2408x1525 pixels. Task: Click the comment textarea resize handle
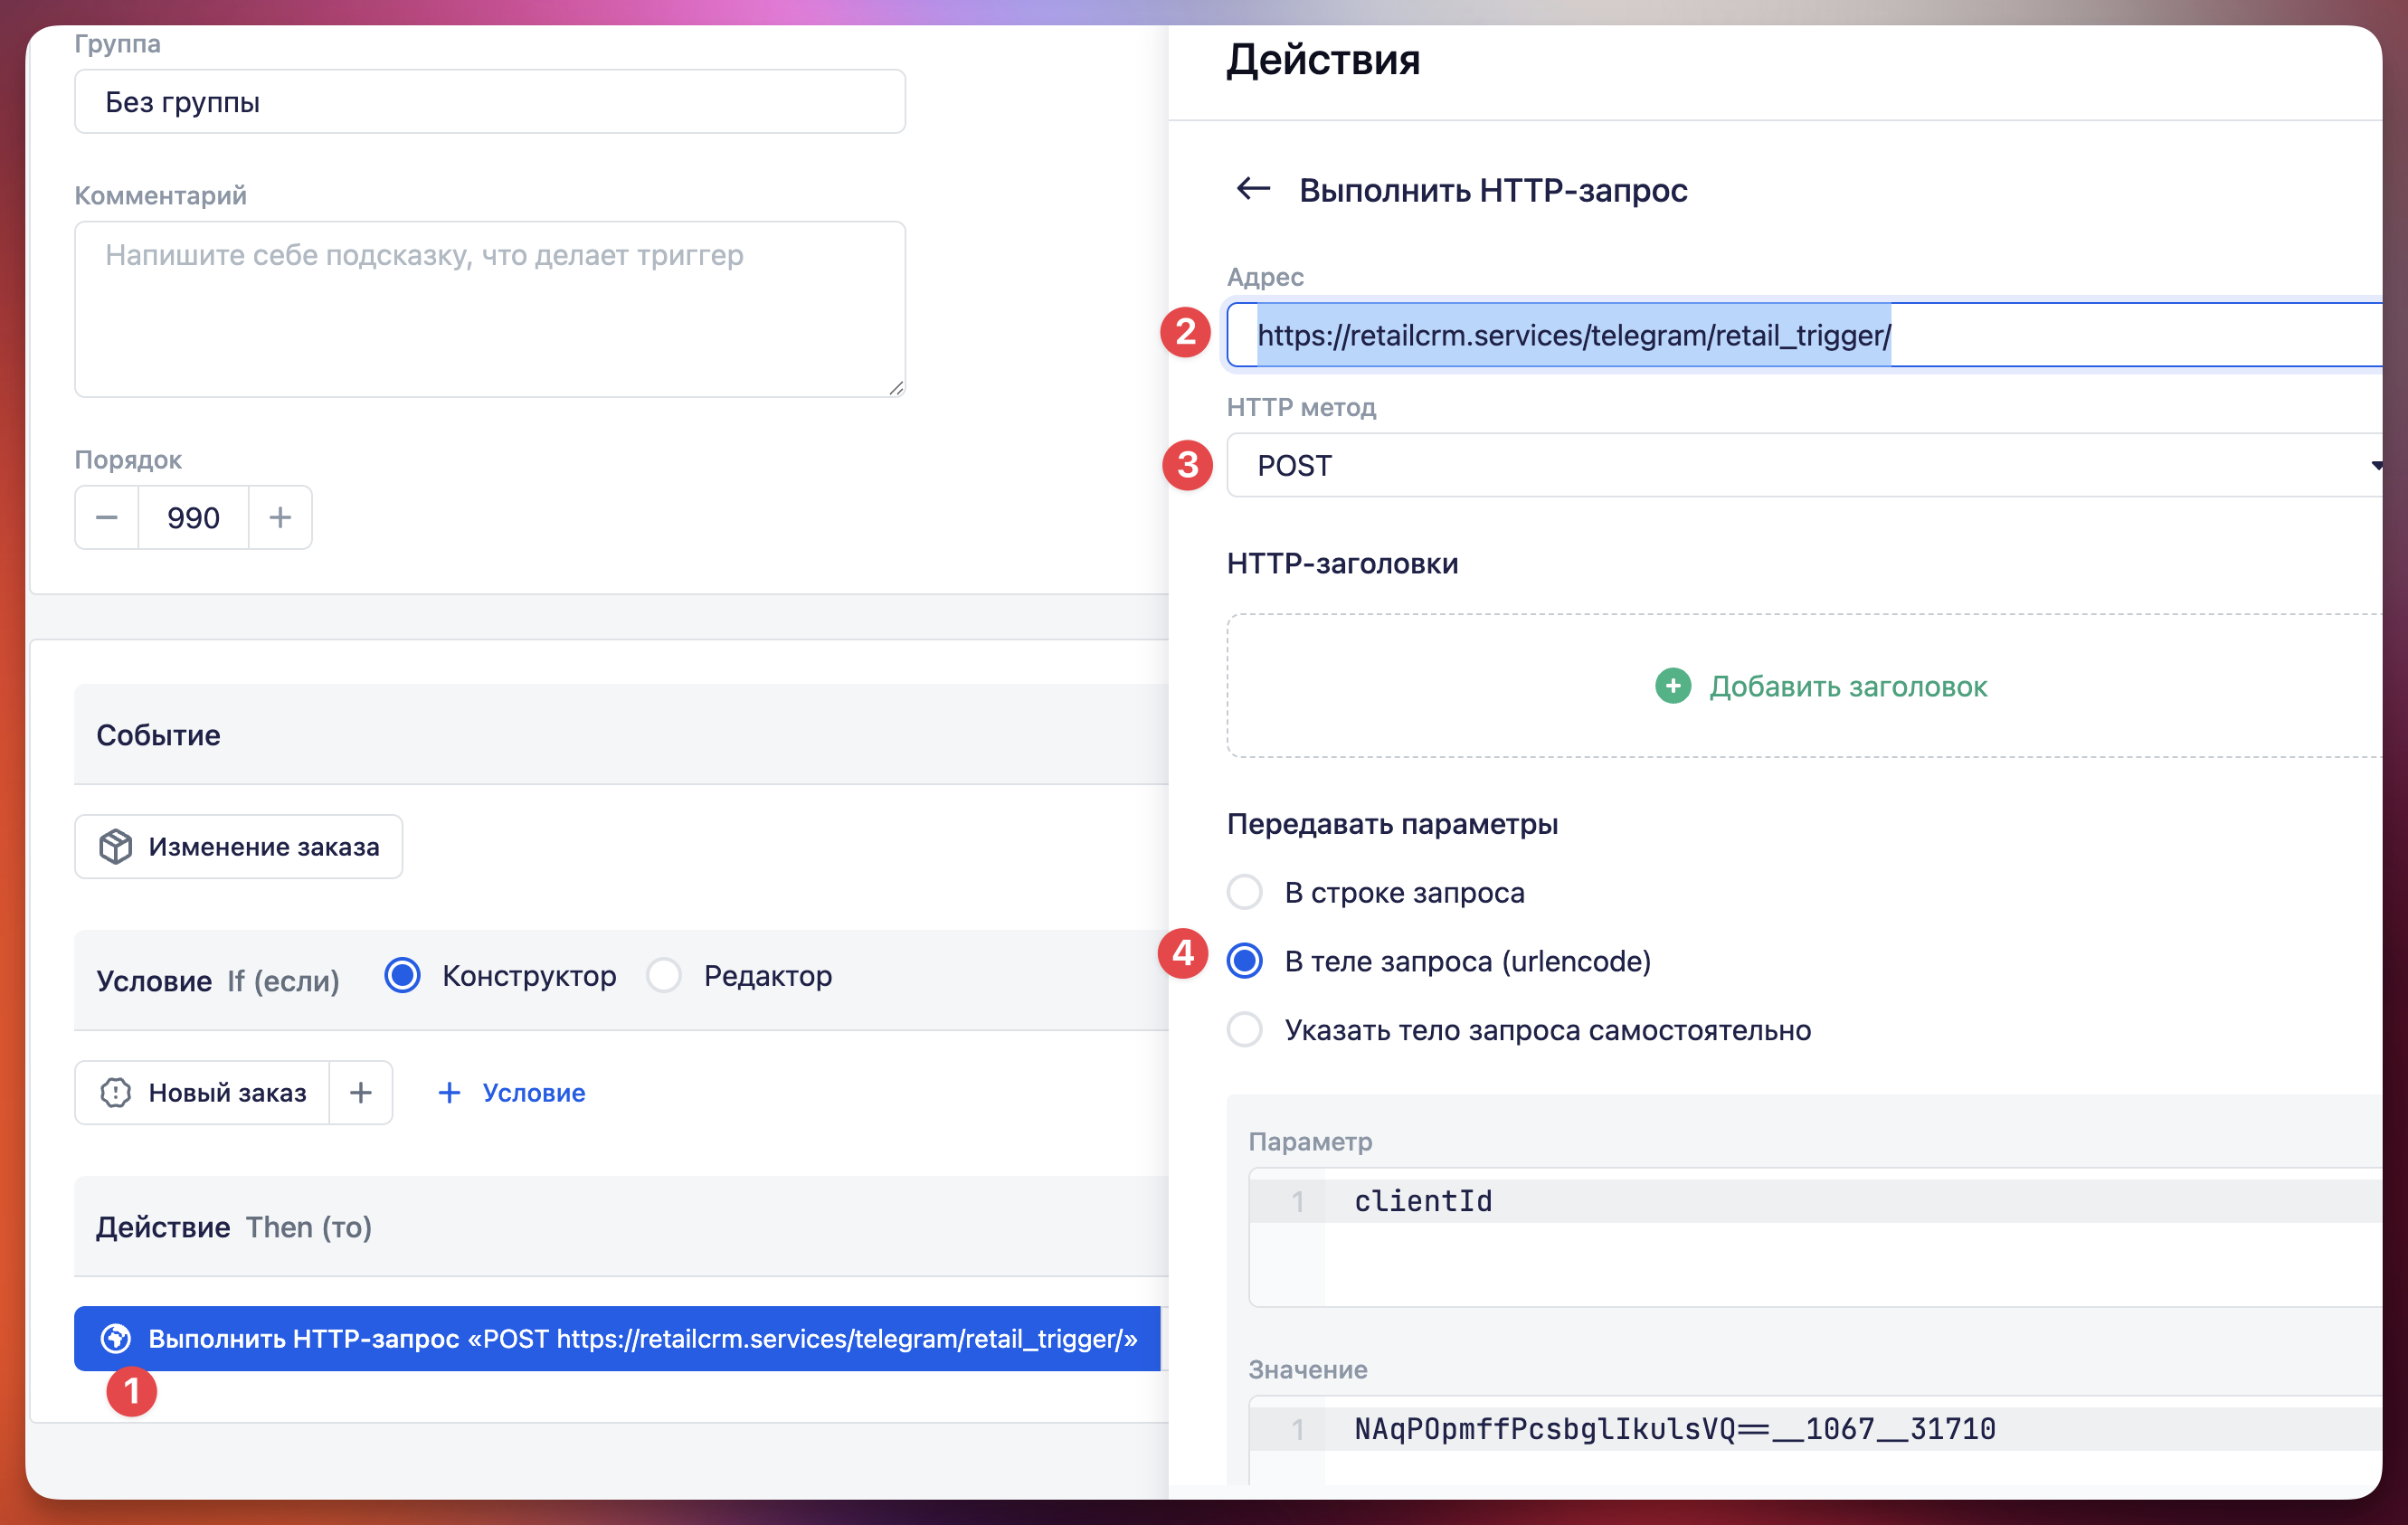coord(896,388)
